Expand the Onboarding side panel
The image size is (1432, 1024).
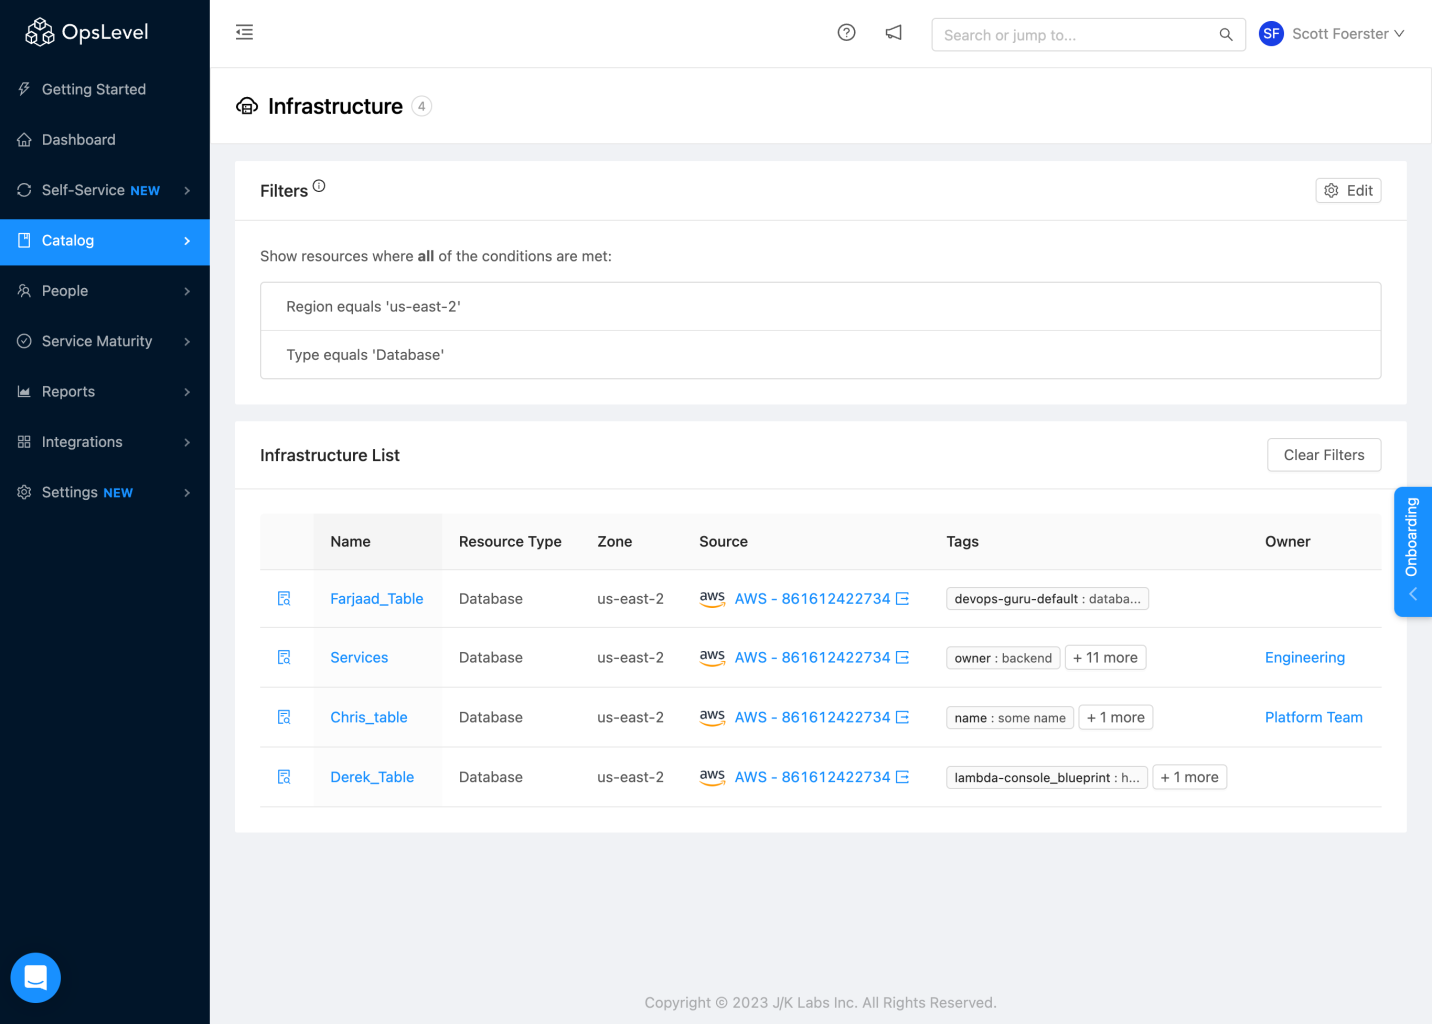1412,552
